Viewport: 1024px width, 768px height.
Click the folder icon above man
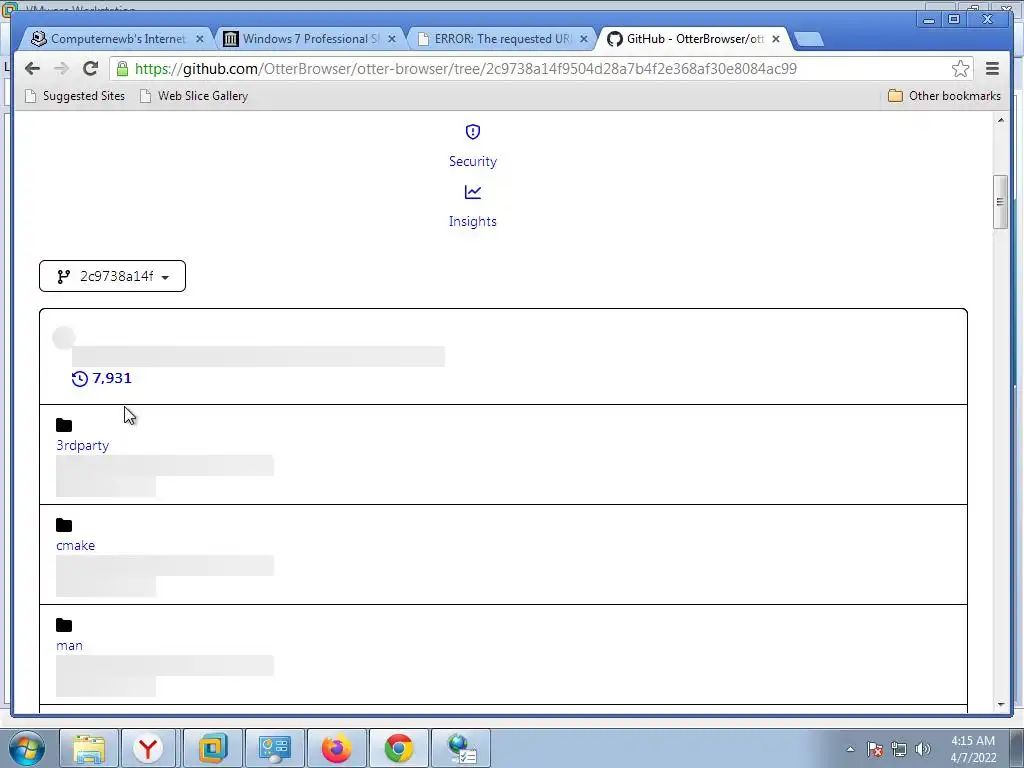[x=64, y=625]
